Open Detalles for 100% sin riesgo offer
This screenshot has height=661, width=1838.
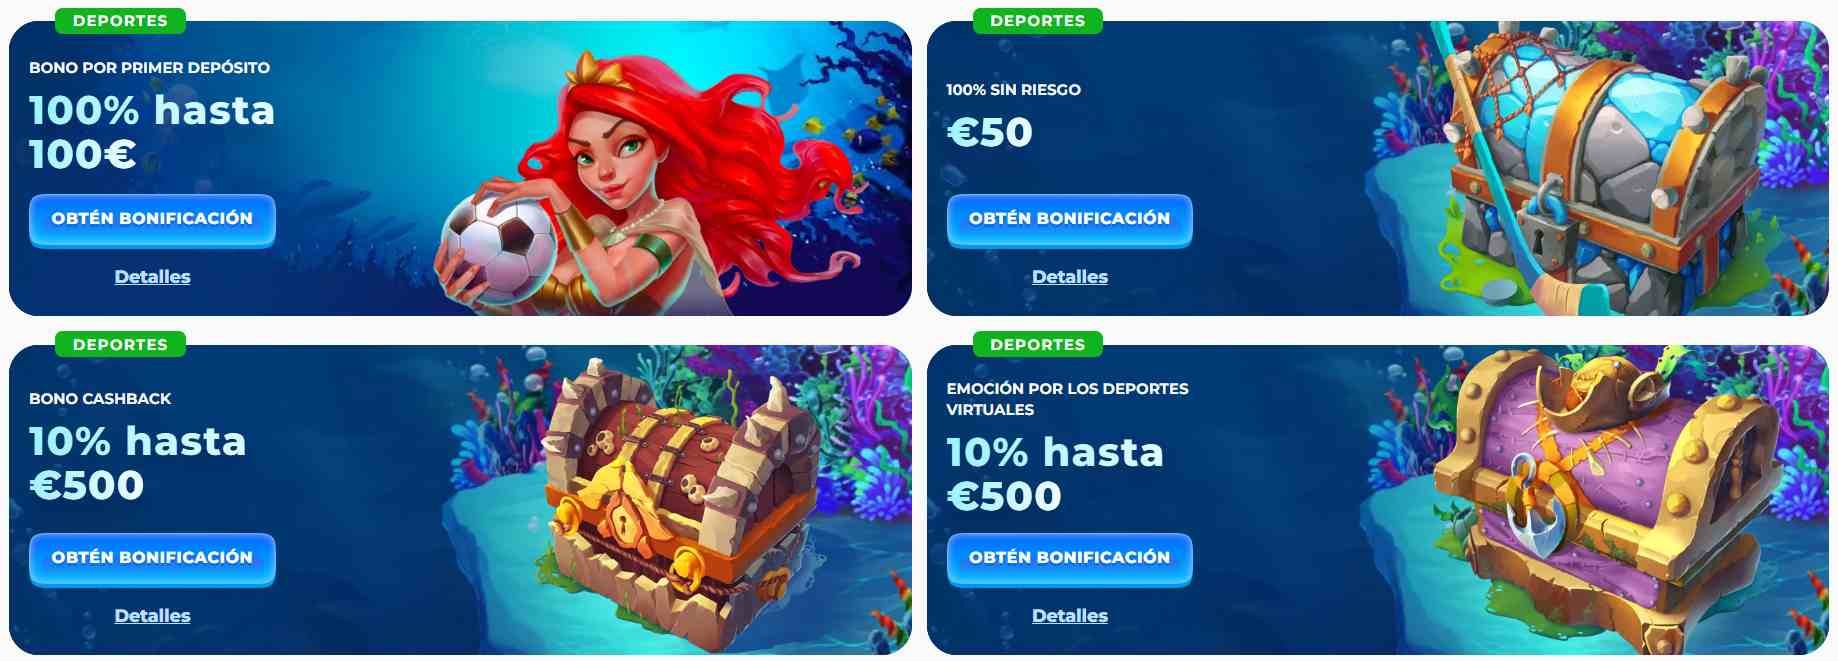pos(1070,277)
